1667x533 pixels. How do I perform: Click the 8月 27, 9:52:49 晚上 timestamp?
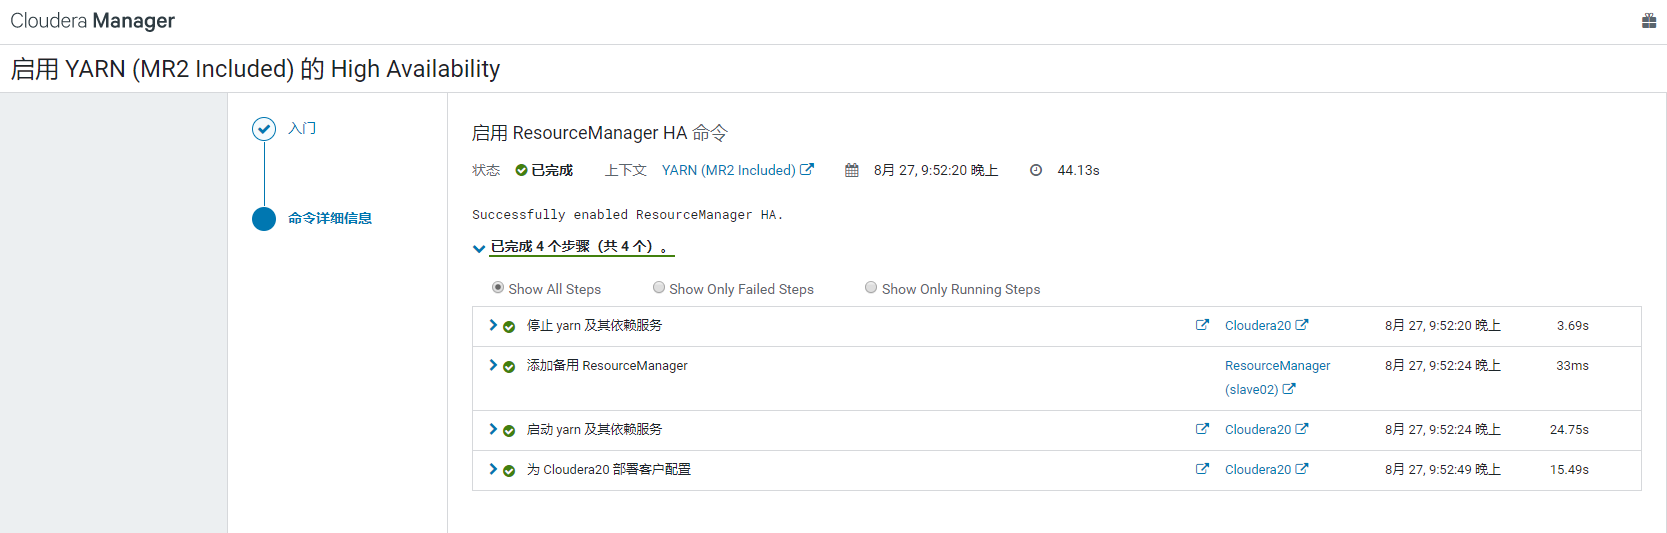click(x=1443, y=470)
